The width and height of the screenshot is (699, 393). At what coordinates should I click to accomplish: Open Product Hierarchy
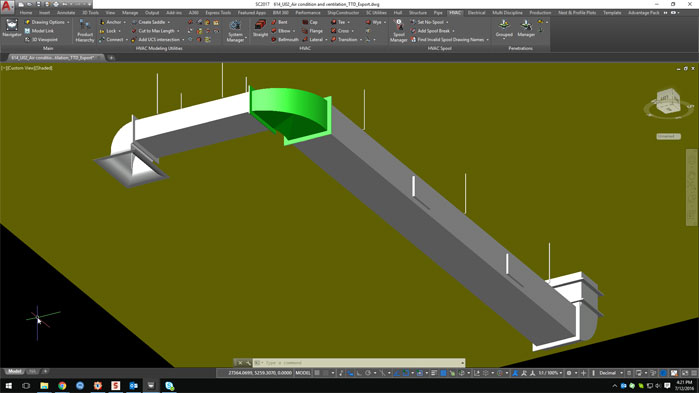click(x=85, y=31)
